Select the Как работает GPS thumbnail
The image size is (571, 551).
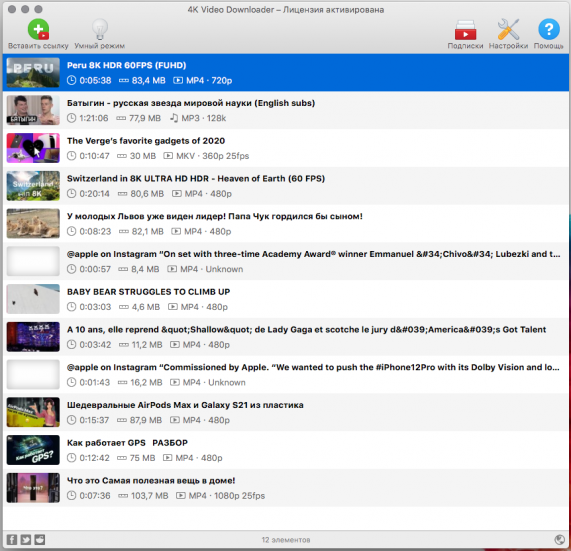(33, 450)
